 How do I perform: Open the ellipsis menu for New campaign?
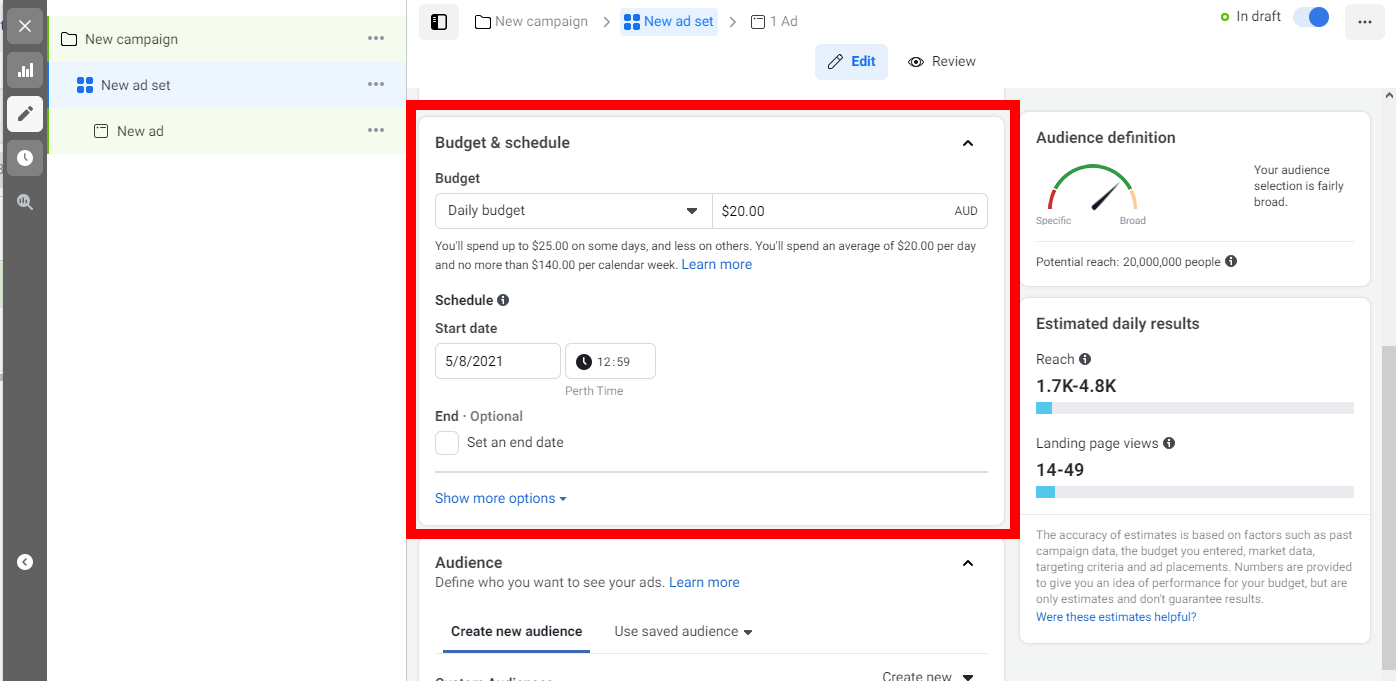[376, 38]
